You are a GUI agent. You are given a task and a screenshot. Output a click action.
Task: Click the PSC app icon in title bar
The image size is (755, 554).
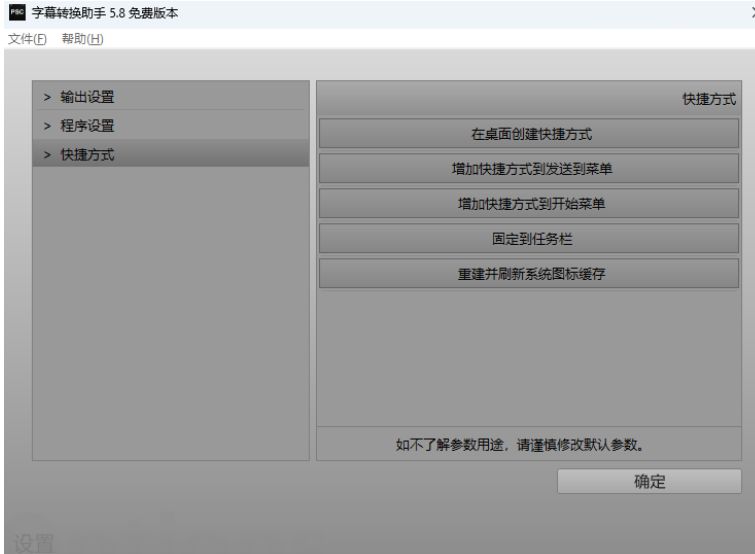point(17,12)
